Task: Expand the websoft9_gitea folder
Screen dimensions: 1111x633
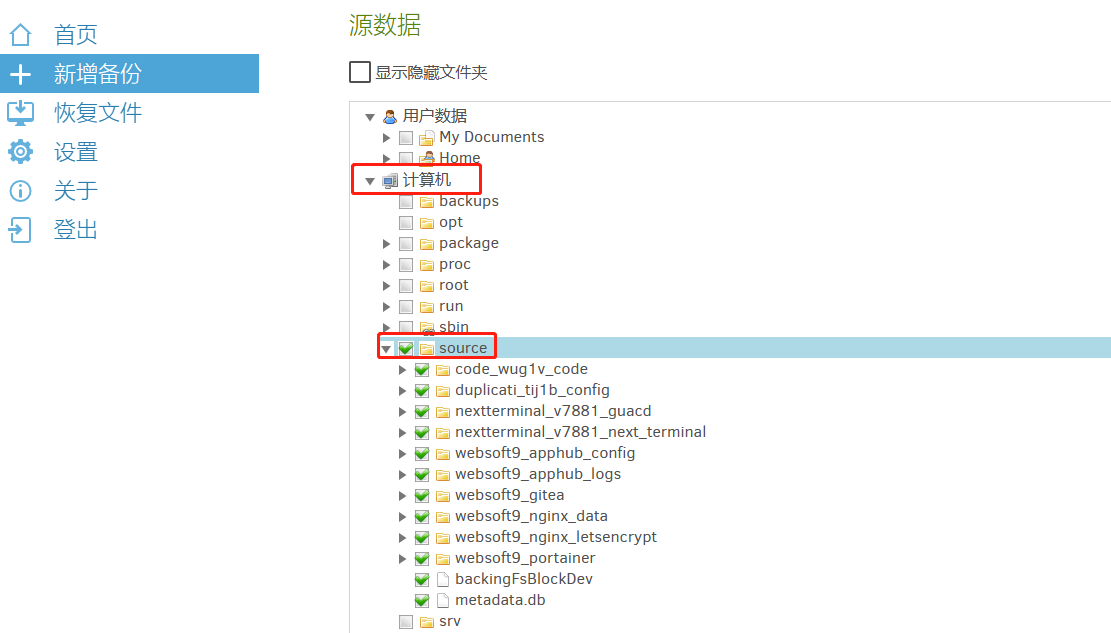Action: [x=403, y=496]
